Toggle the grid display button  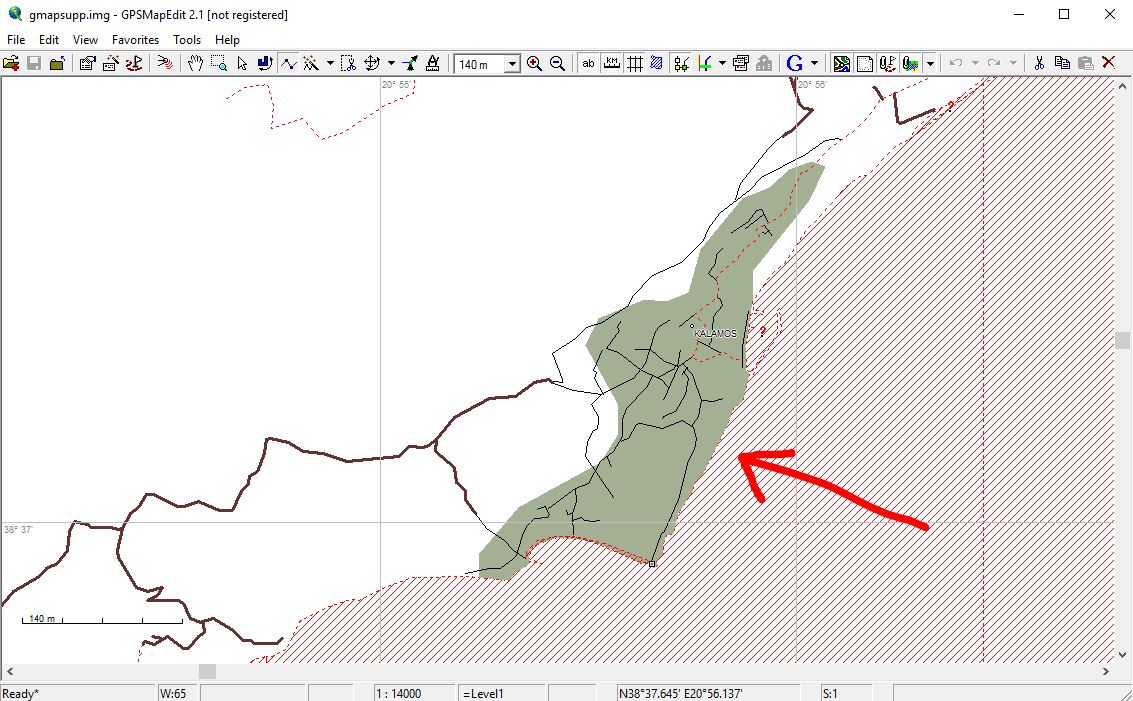[634, 63]
